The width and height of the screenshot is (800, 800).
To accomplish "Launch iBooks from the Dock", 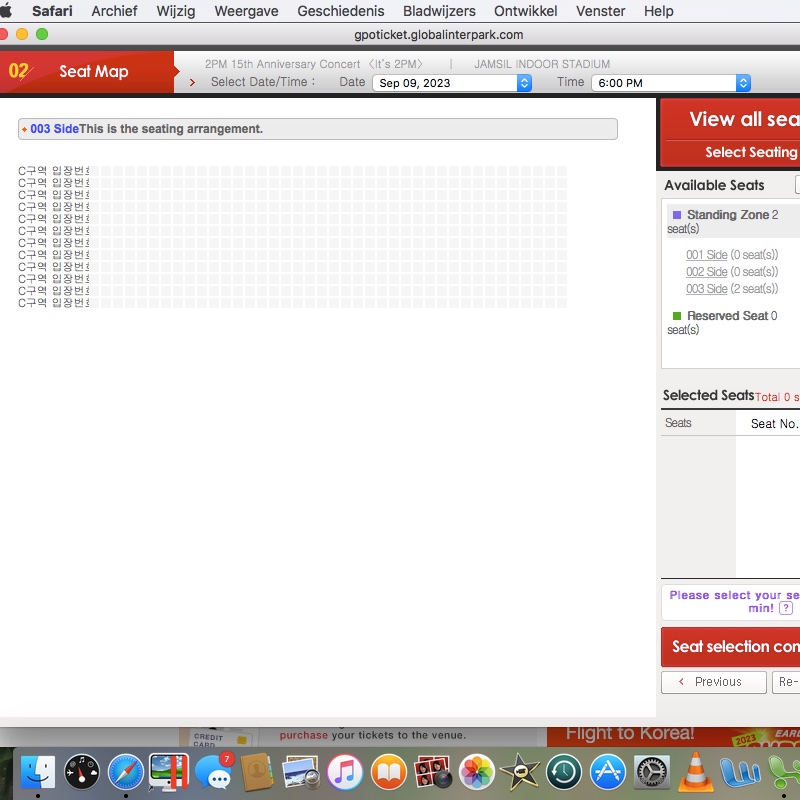I will point(389,771).
